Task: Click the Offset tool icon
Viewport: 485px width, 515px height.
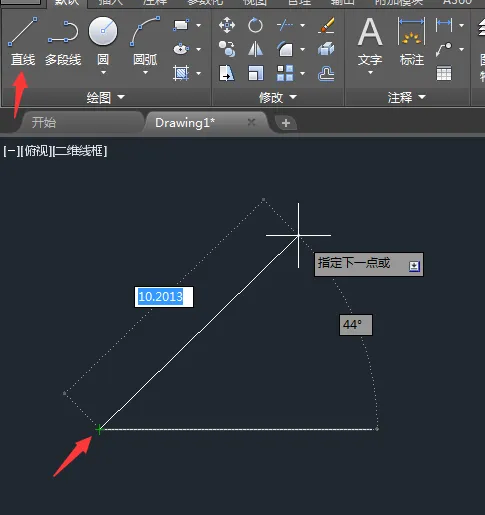Action: 326,73
